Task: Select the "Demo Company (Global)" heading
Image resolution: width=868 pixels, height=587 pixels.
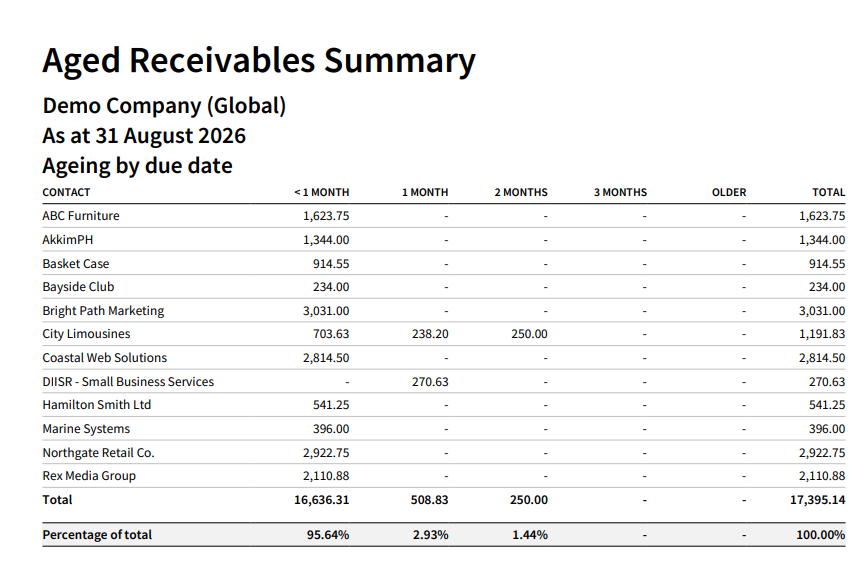Action: point(164,106)
